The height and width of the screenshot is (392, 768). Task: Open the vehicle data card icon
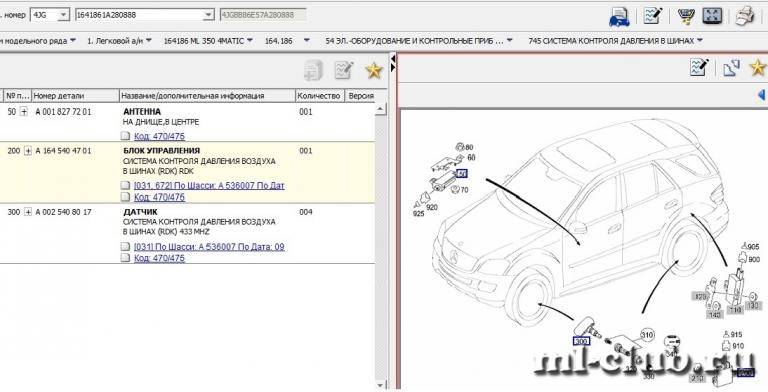pos(619,17)
